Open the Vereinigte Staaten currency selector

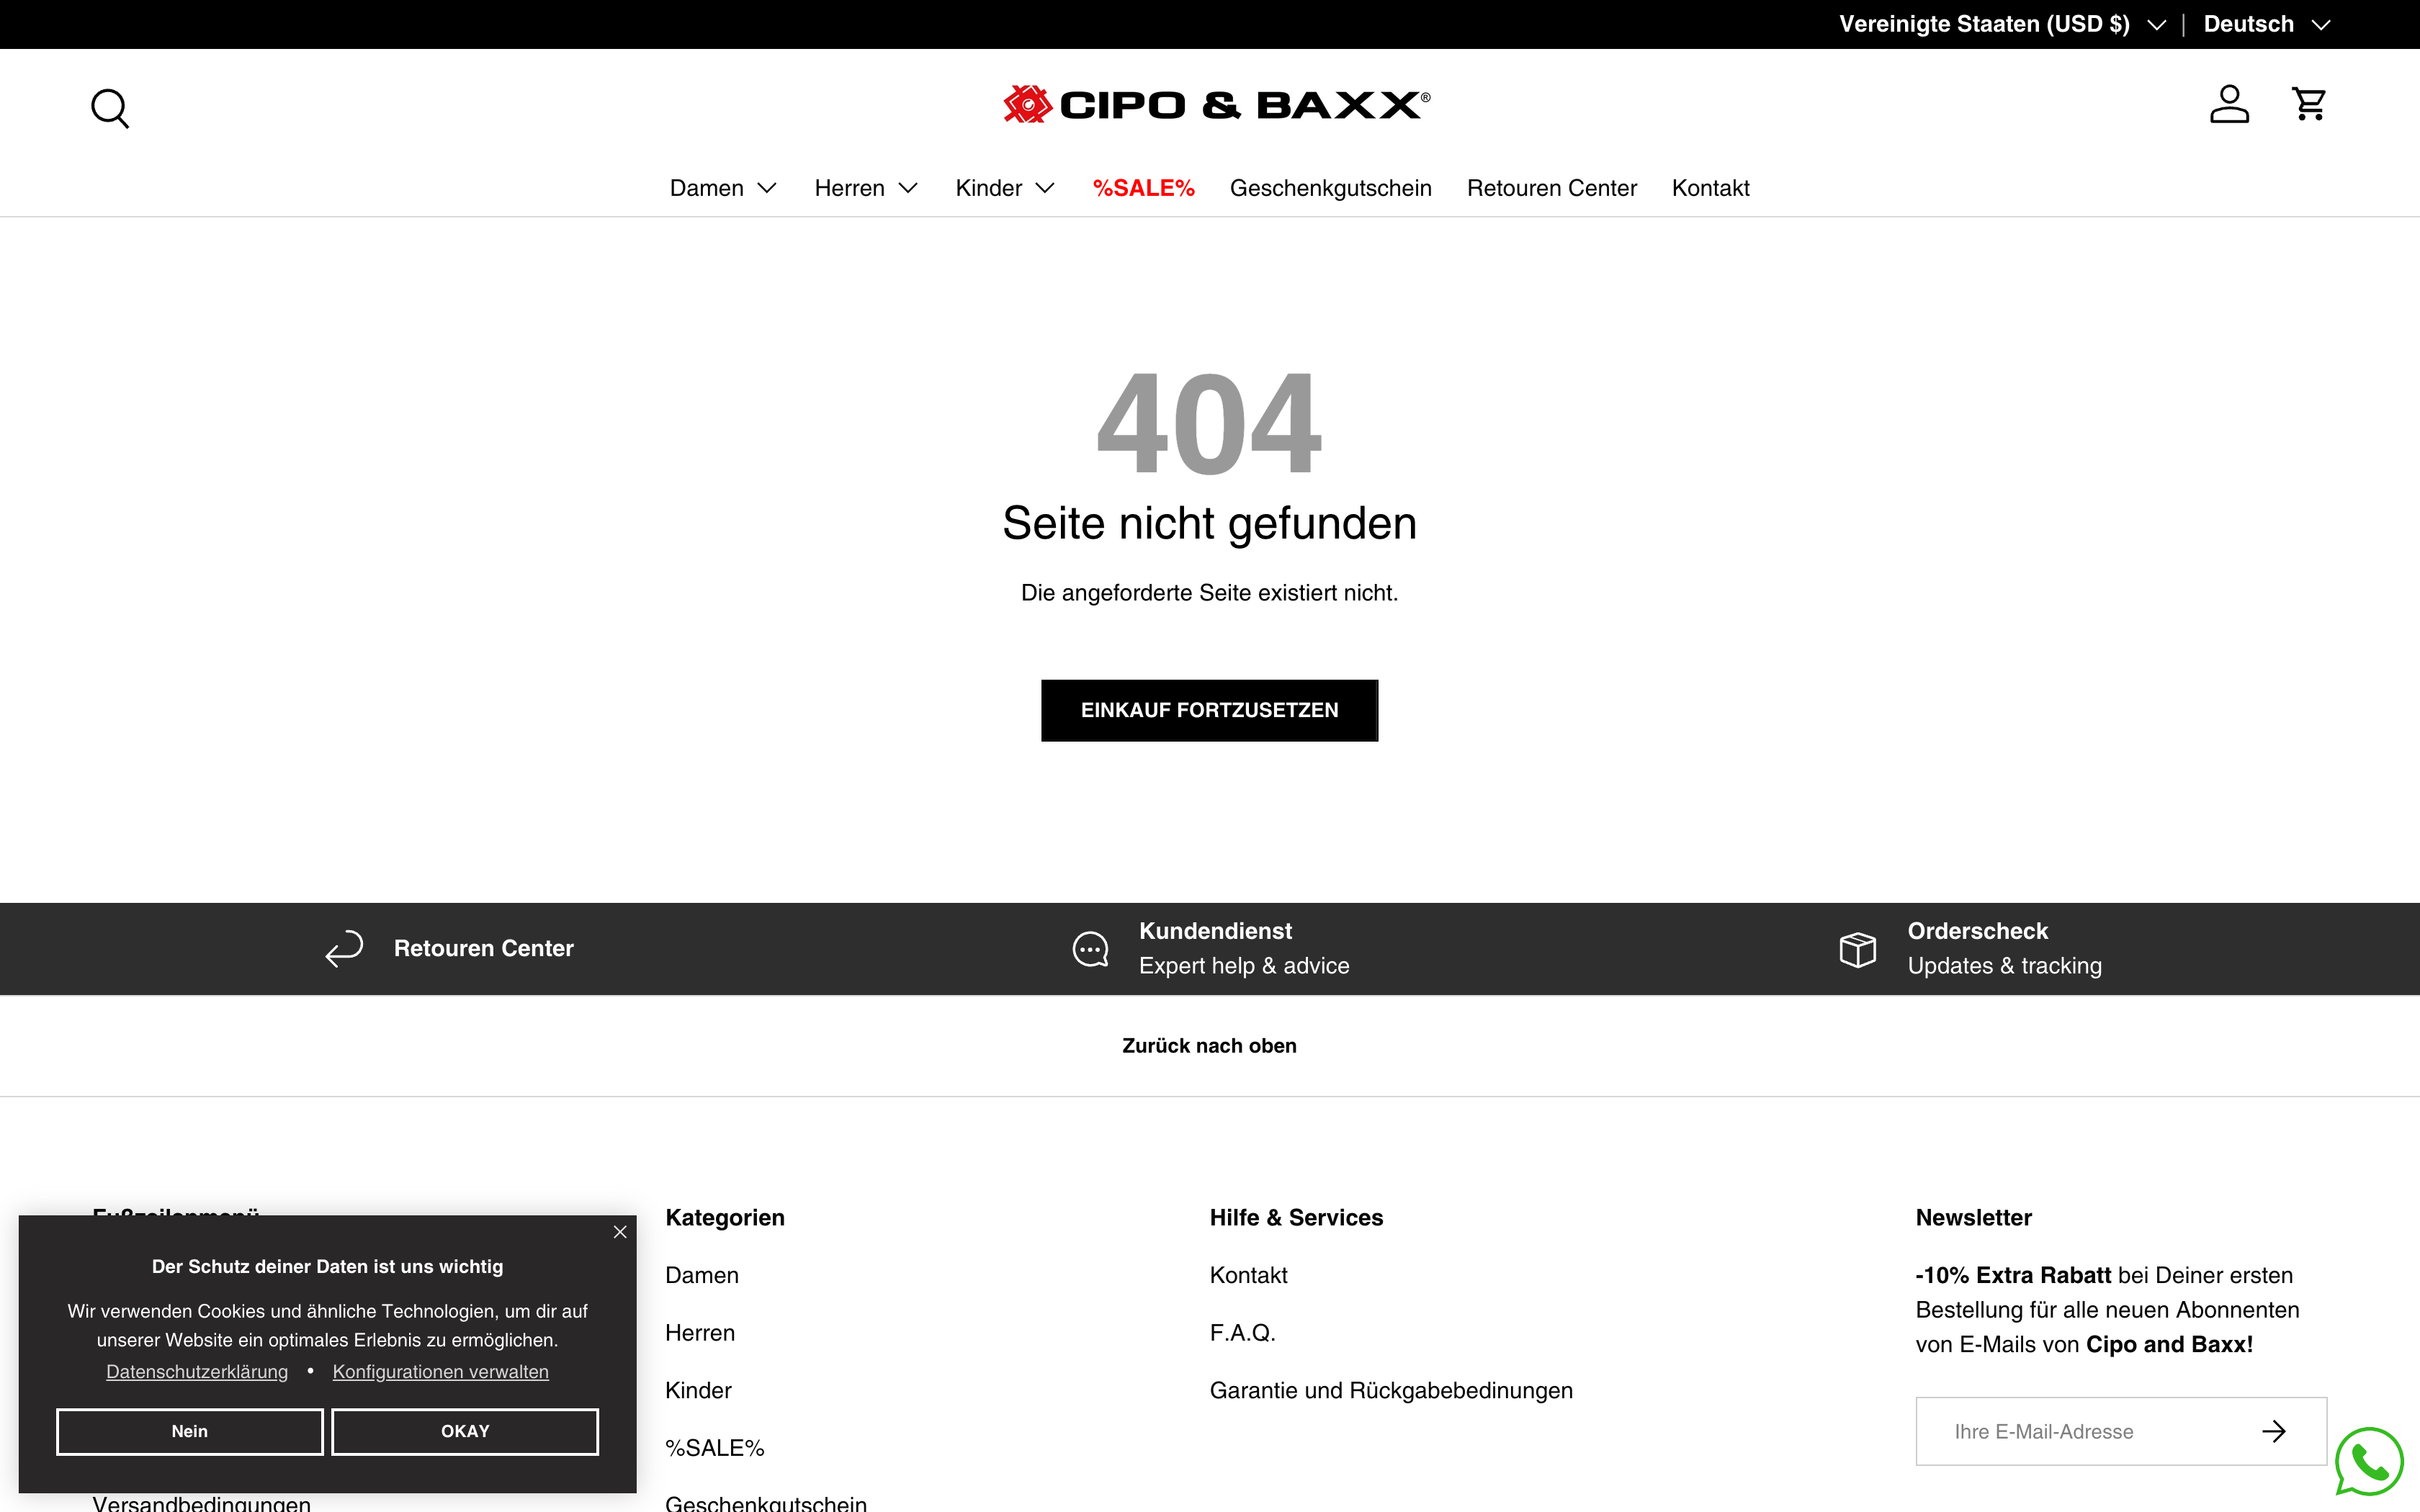[2001, 23]
